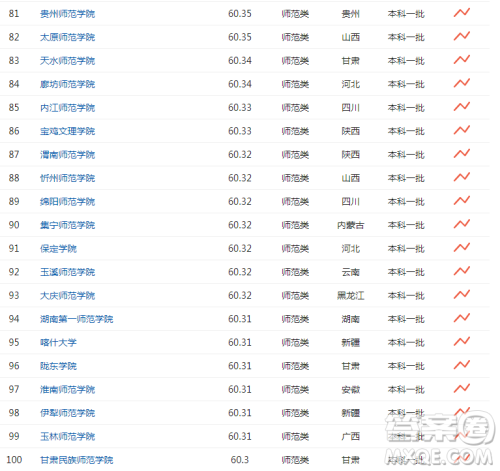Select 新疆 in the 喀什大学 row
Viewport: 500px width, 471px height.
pos(350,343)
